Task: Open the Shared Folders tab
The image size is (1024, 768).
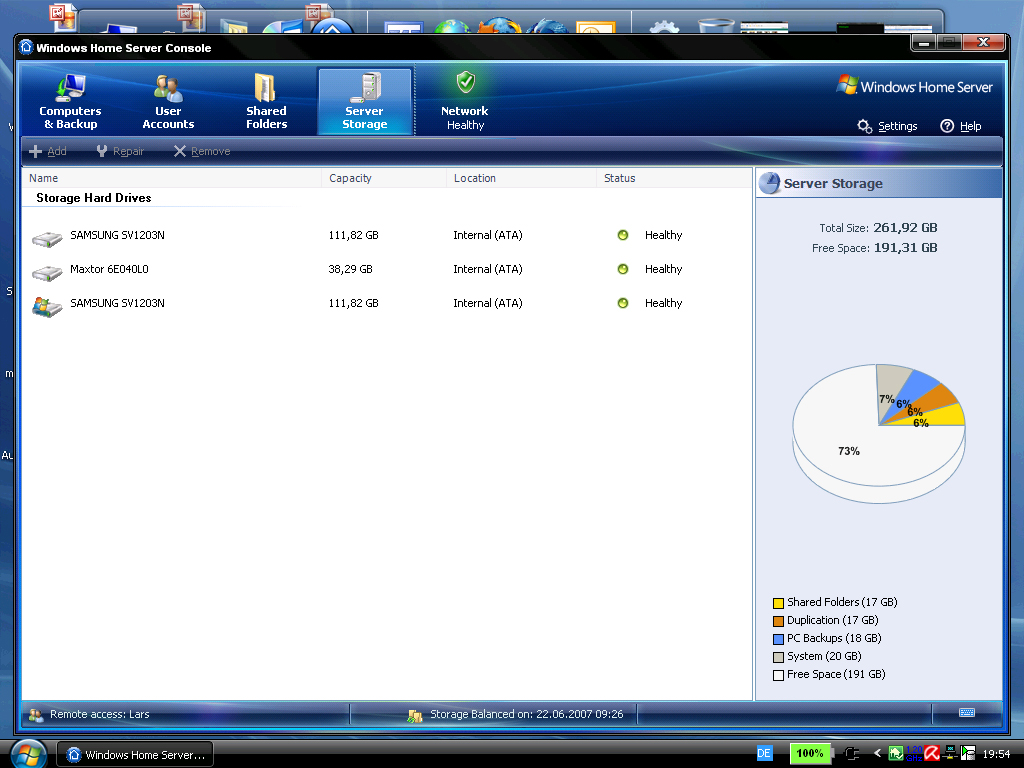Action: pos(266,102)
